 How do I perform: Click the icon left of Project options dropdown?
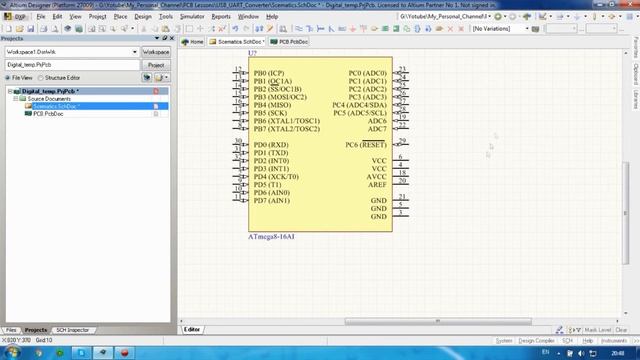pyautogui.click(x=147, y=78)
